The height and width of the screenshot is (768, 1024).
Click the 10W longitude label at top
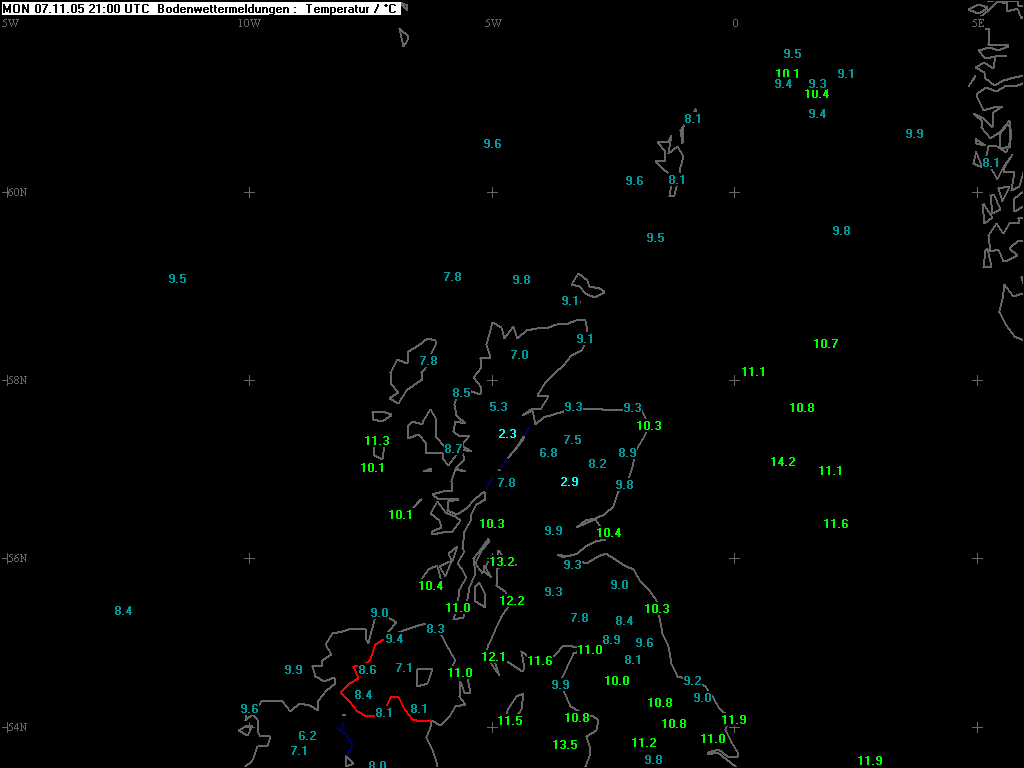point(249,23)
